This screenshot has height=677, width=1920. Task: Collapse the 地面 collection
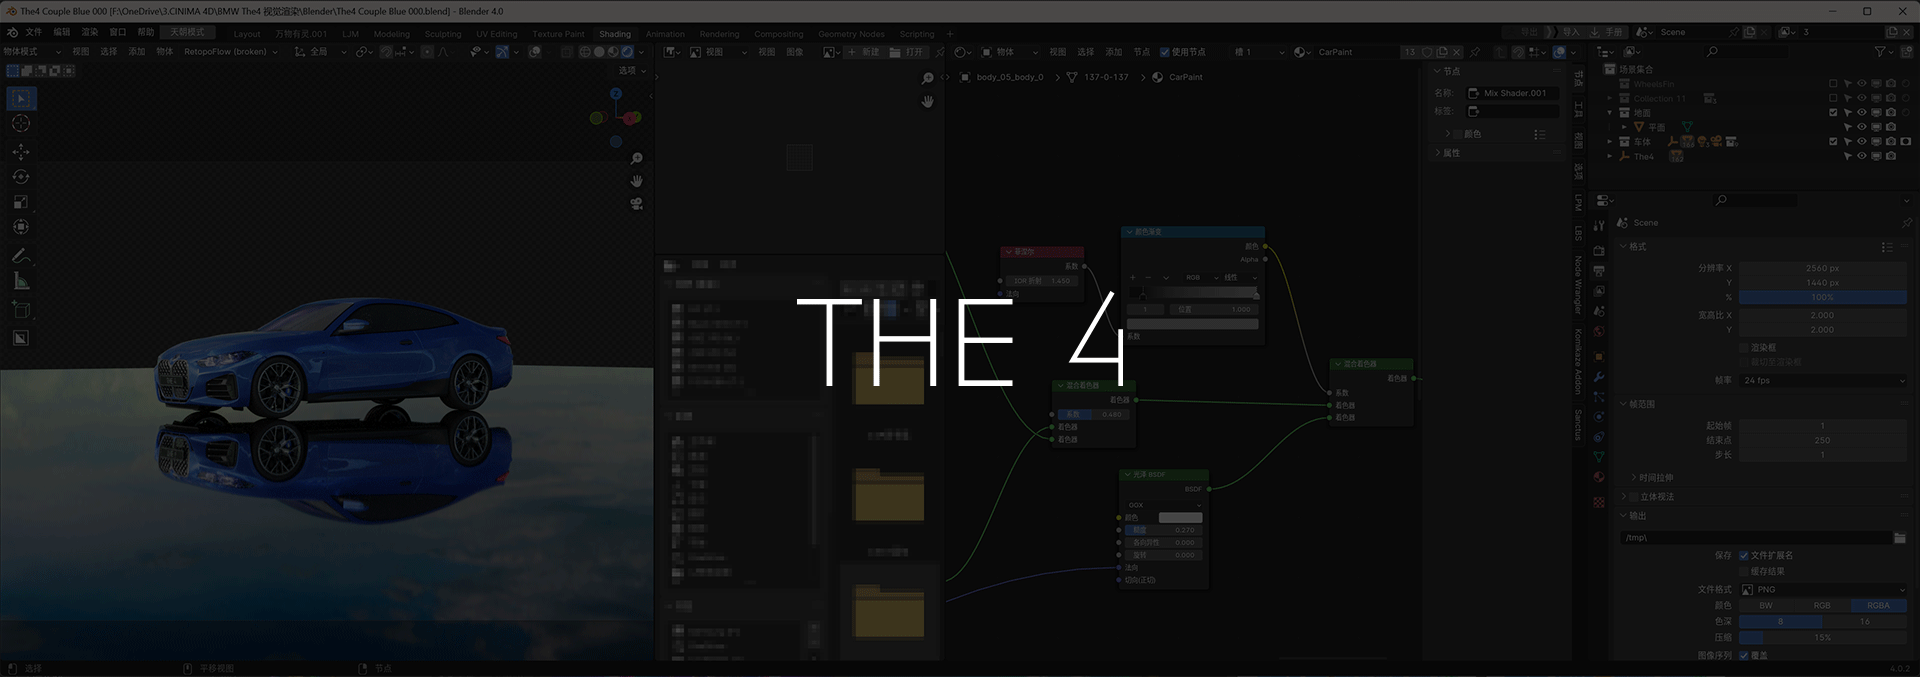(x=1610, y=113)
